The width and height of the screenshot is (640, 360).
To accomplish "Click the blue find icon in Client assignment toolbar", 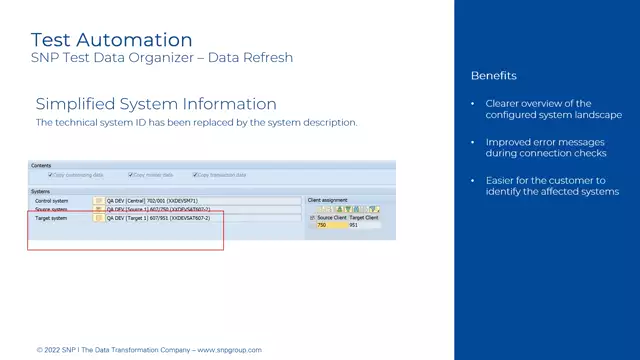I will click(x=356, y=209).
